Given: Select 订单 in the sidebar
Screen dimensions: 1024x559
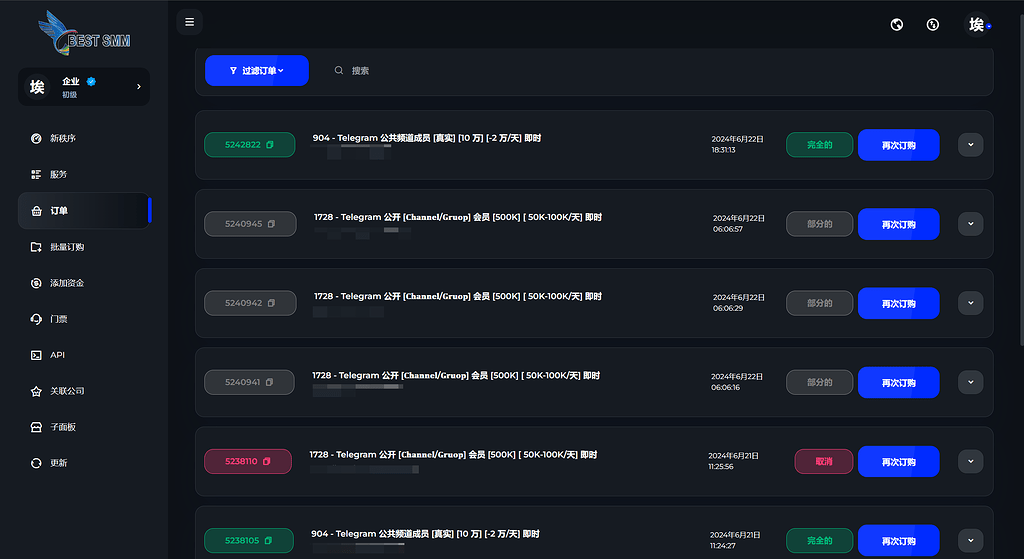Looking at the screenshot, I should tap(84, 211).
